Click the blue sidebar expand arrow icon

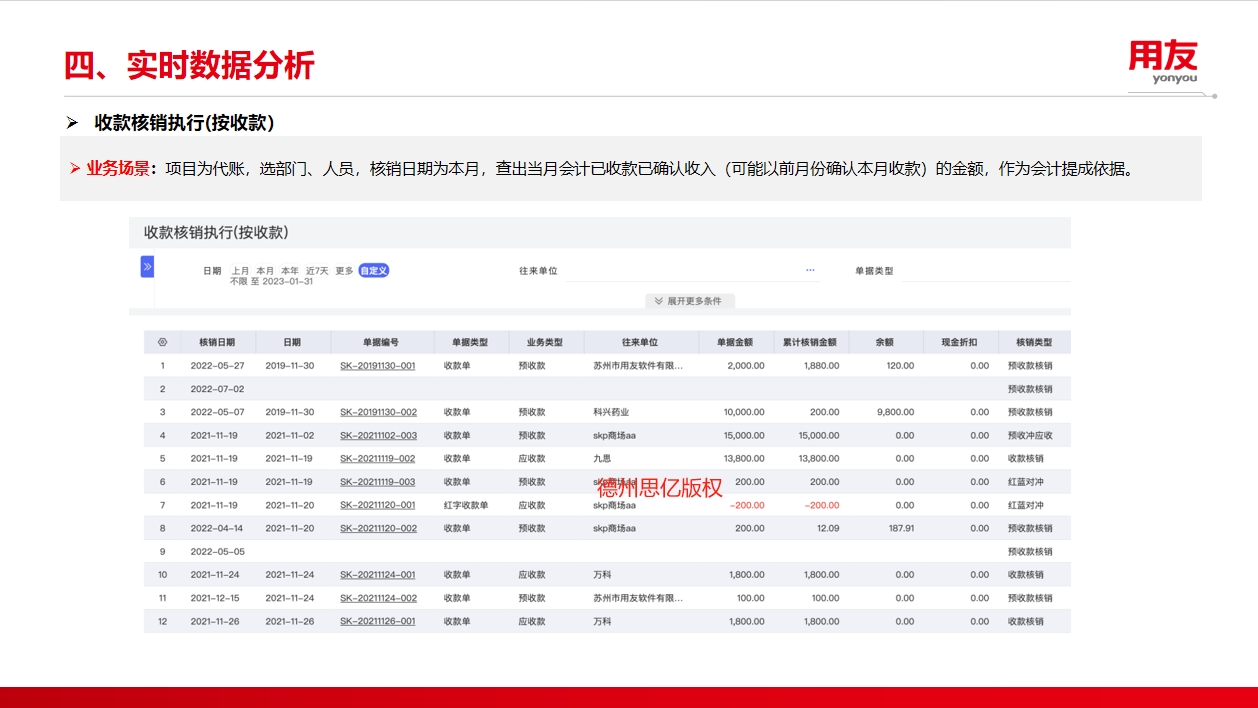click(x=147, y=267)
